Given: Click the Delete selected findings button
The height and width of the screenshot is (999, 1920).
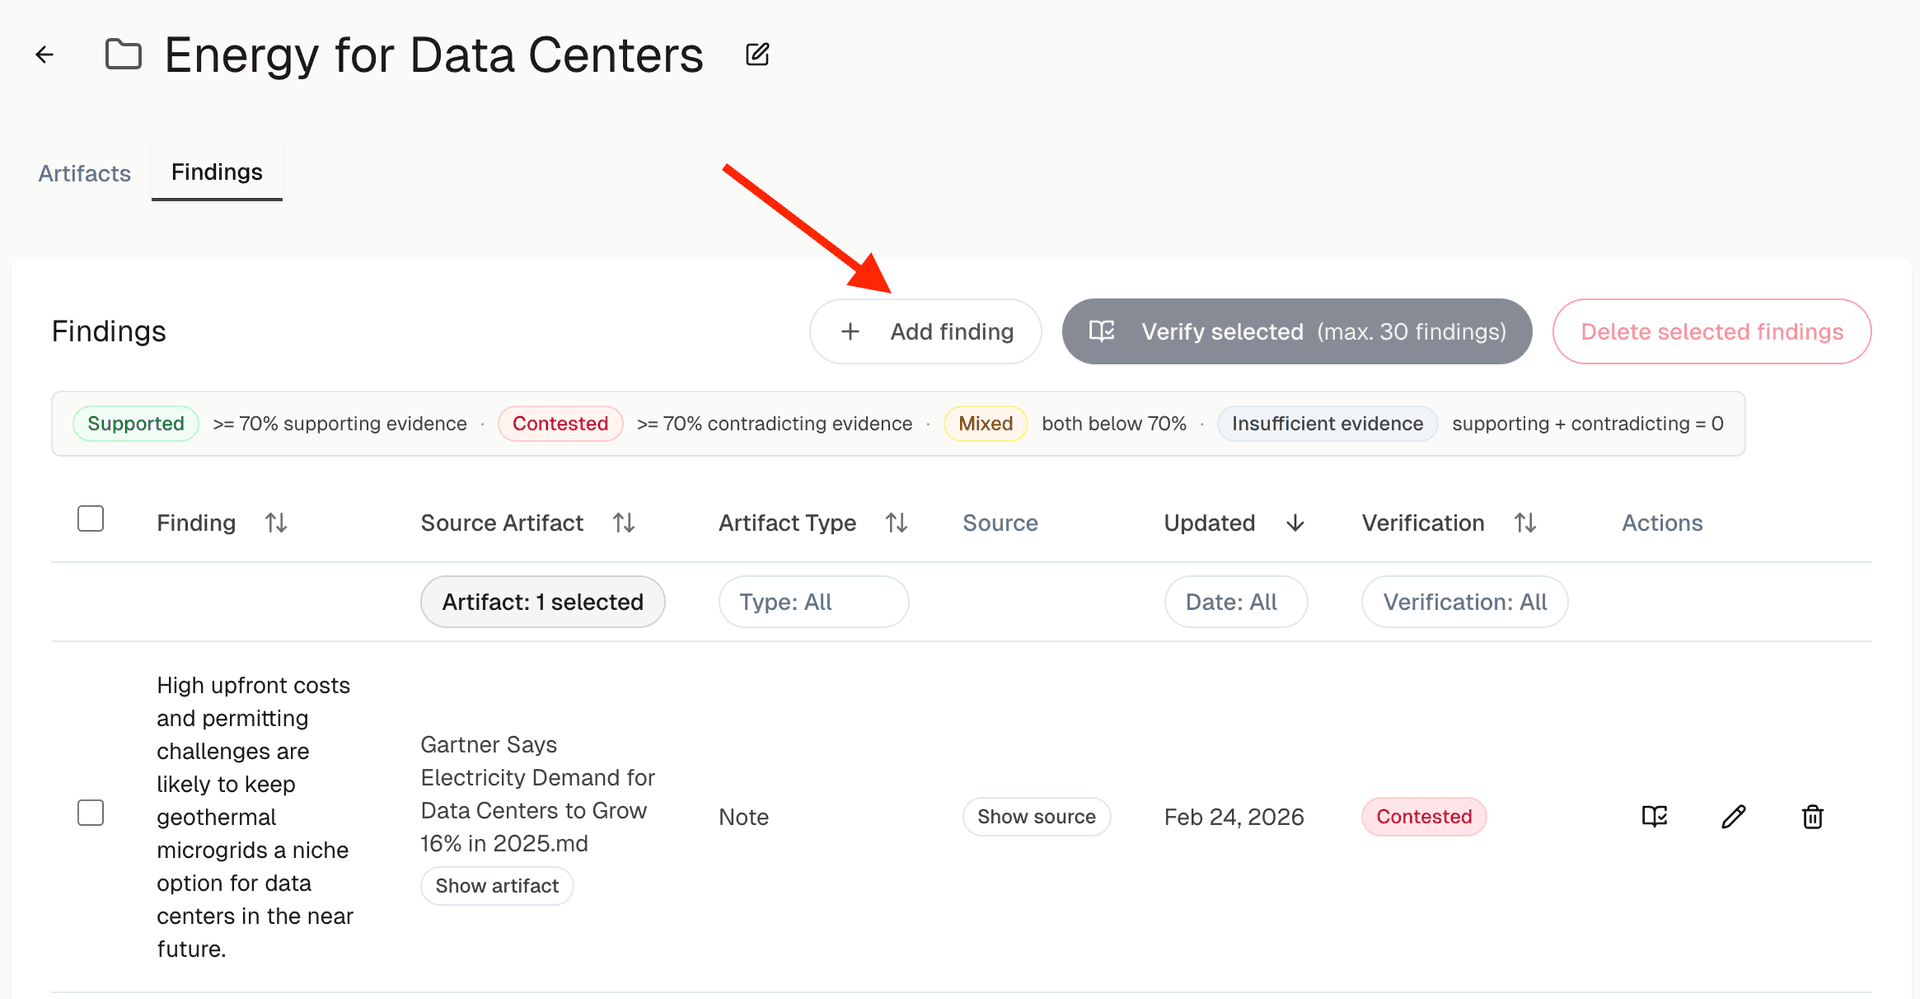Looking at the screenshot, I should (x=1711, y=331).
